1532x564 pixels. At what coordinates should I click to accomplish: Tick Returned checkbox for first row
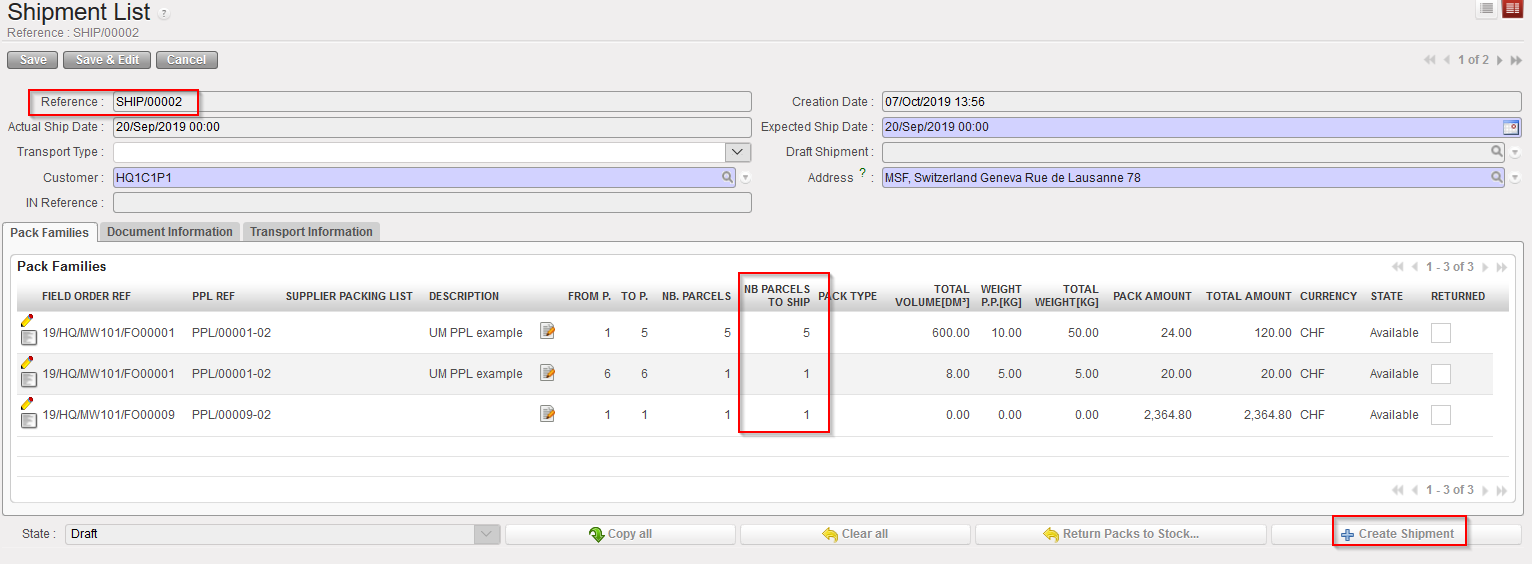[1440, 333]
